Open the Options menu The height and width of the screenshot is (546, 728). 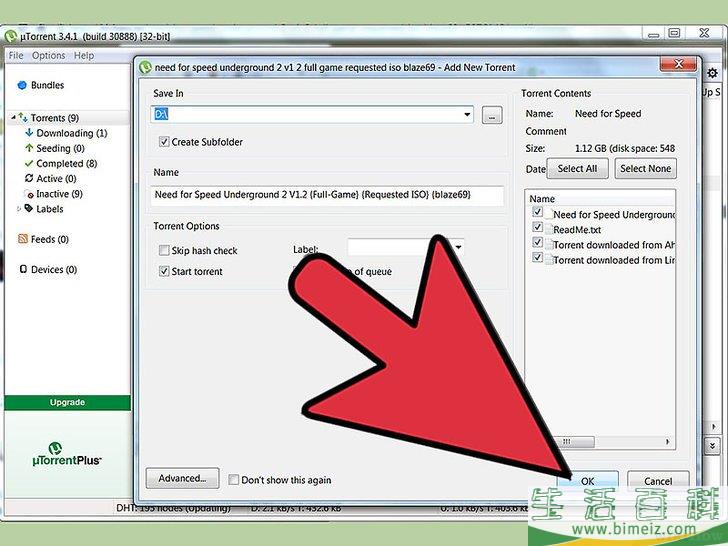[x=48, y=55]
